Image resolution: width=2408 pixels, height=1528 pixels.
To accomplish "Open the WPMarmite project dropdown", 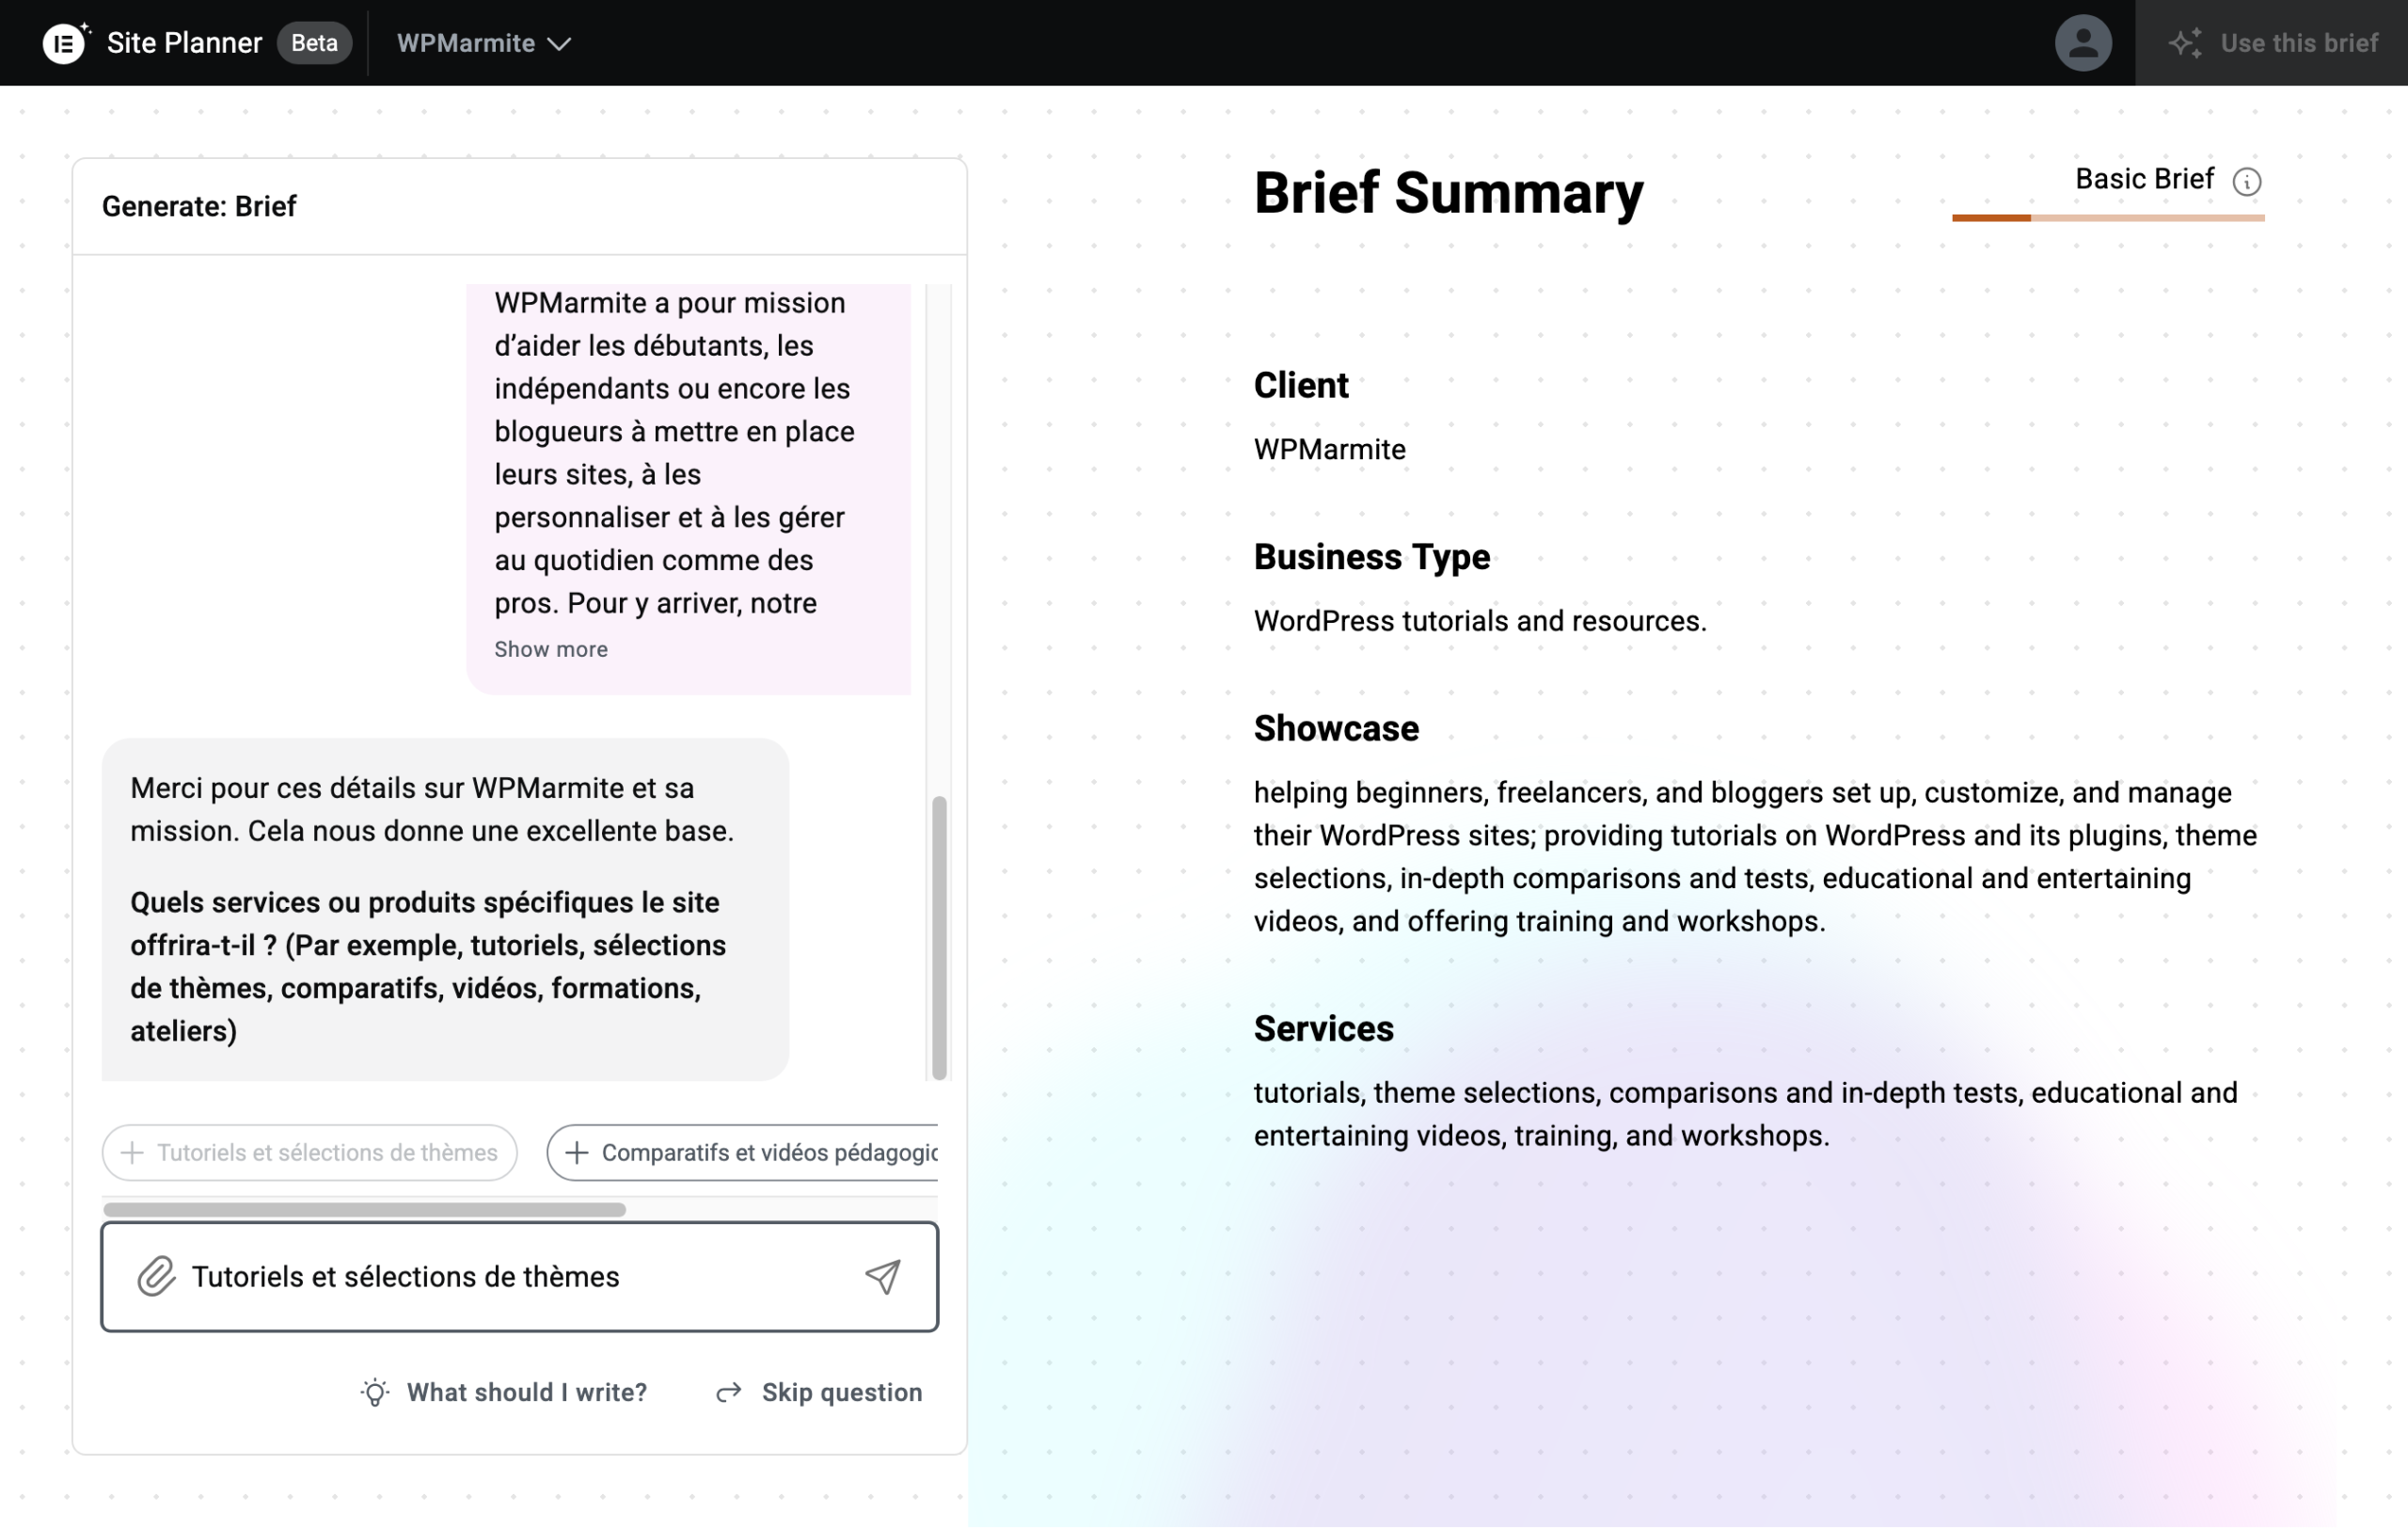I will 484,43.
